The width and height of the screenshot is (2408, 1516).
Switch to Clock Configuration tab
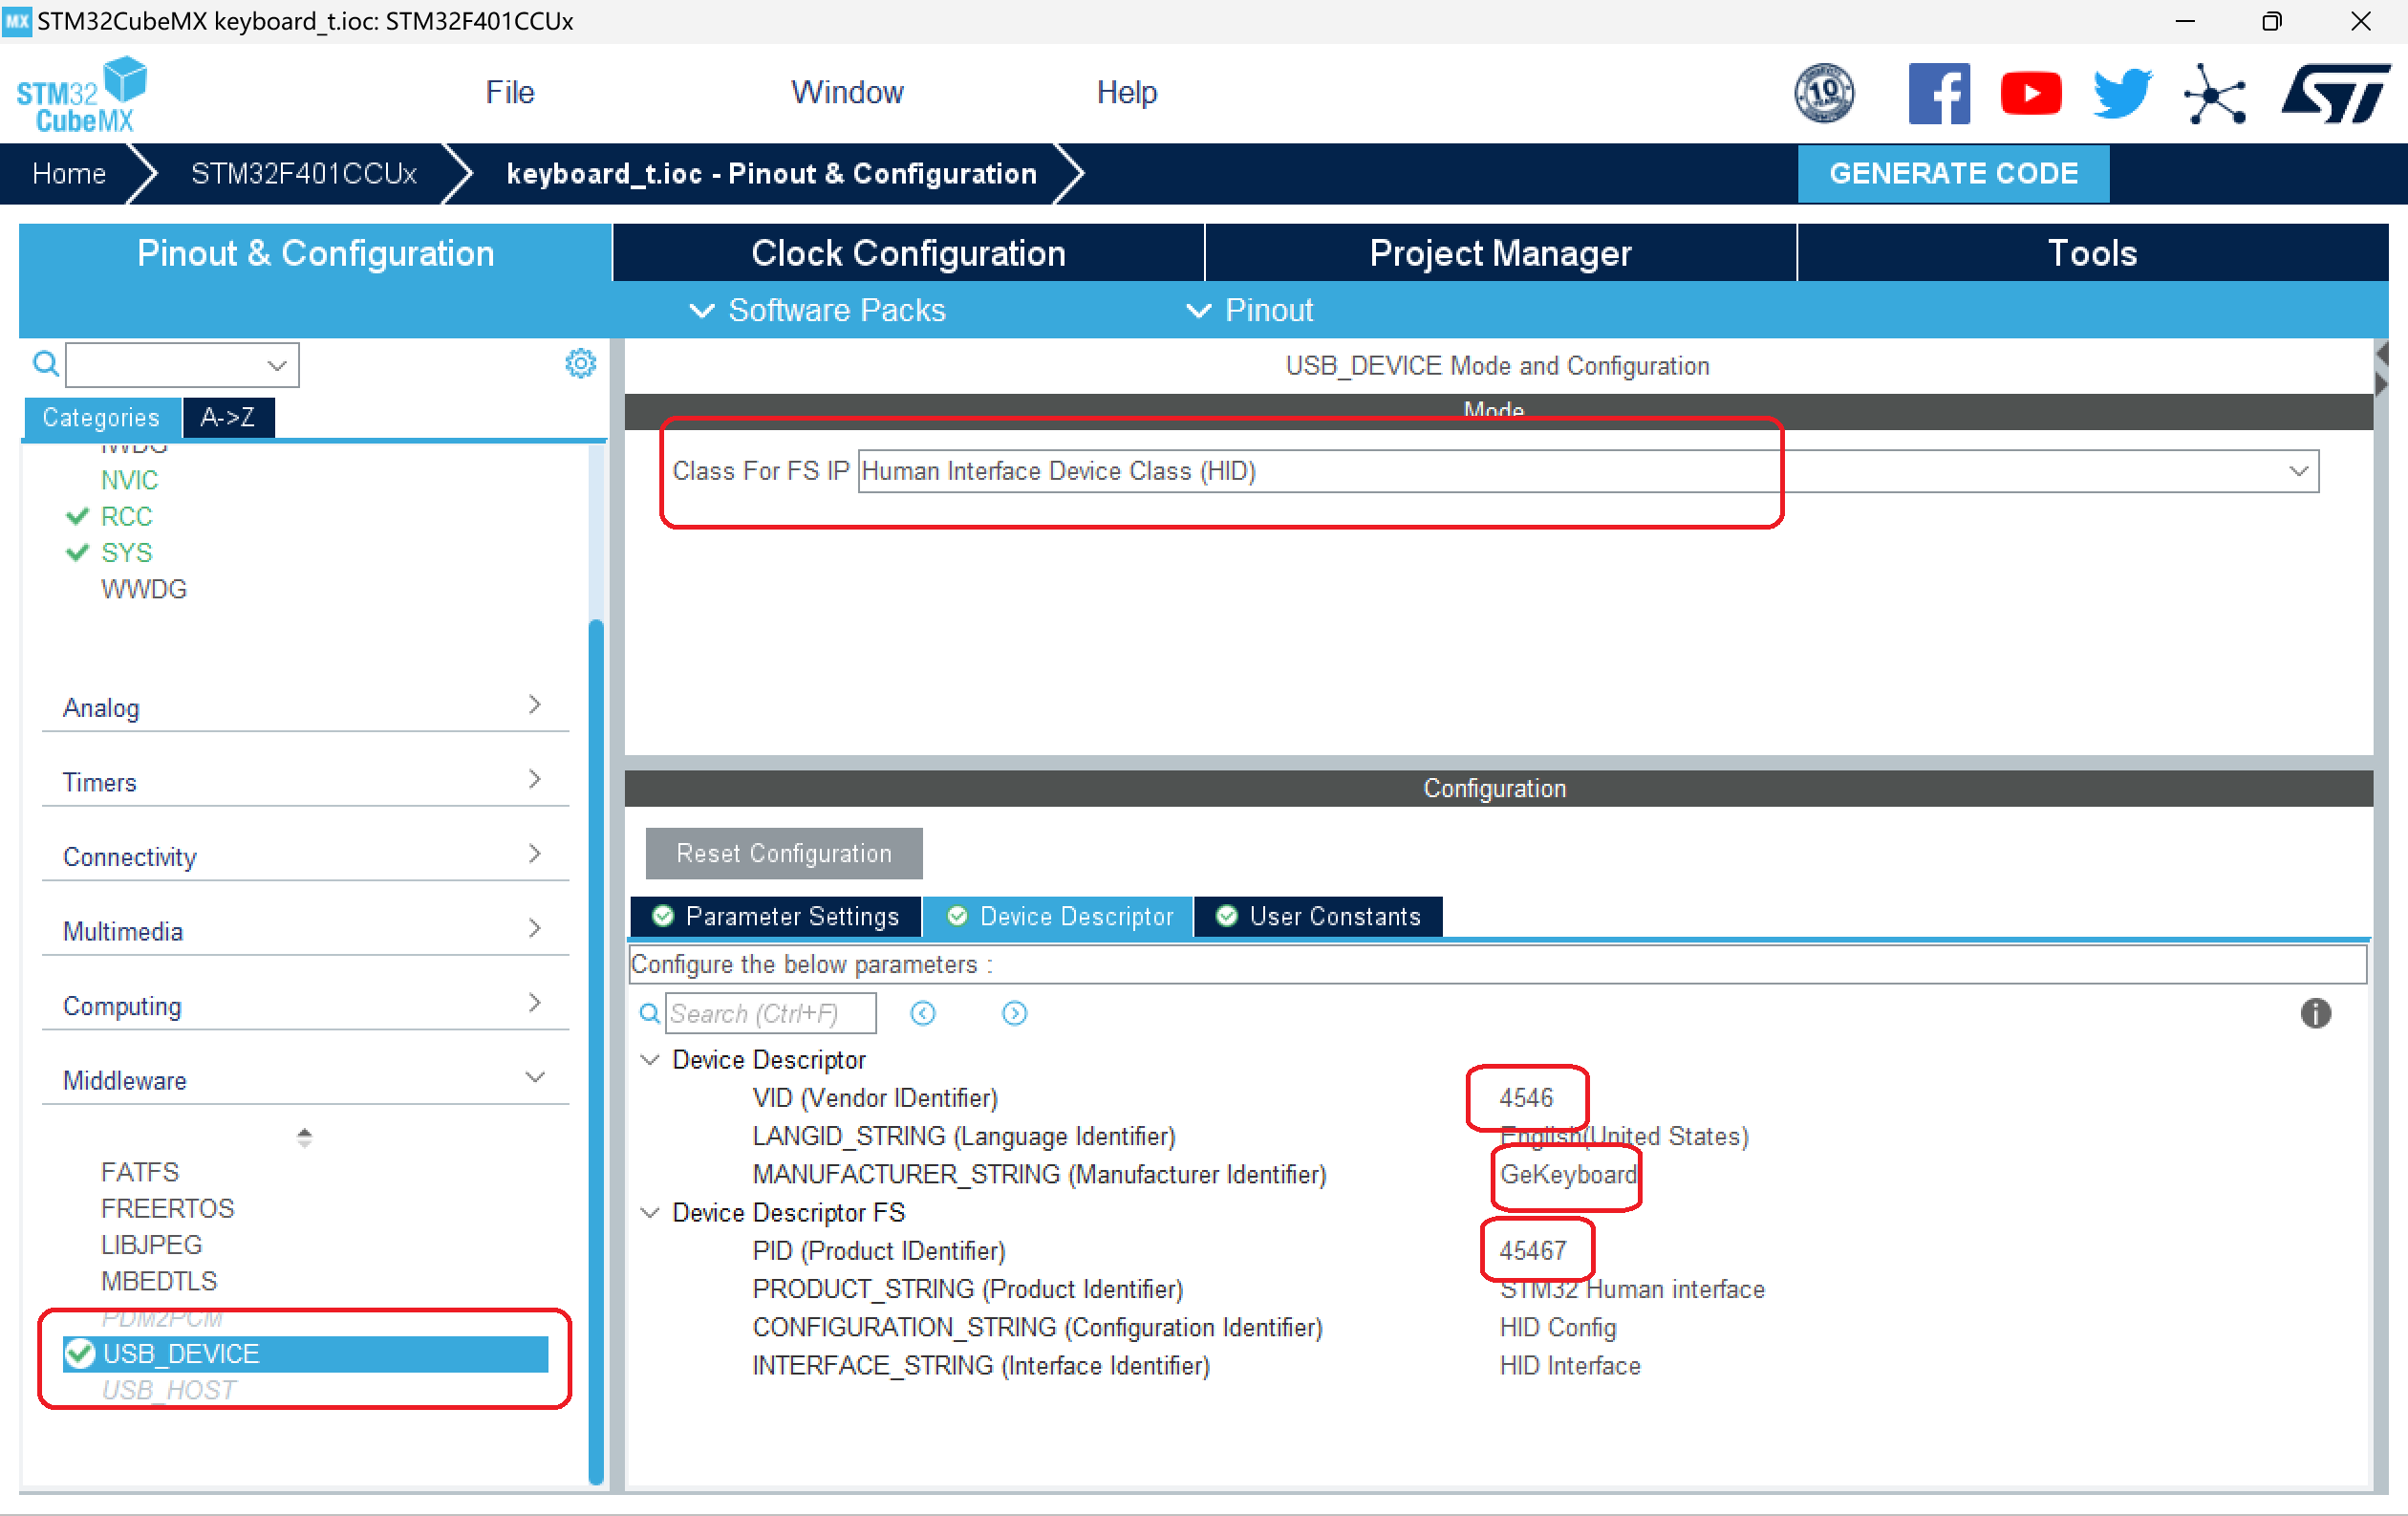pos(907,253)
